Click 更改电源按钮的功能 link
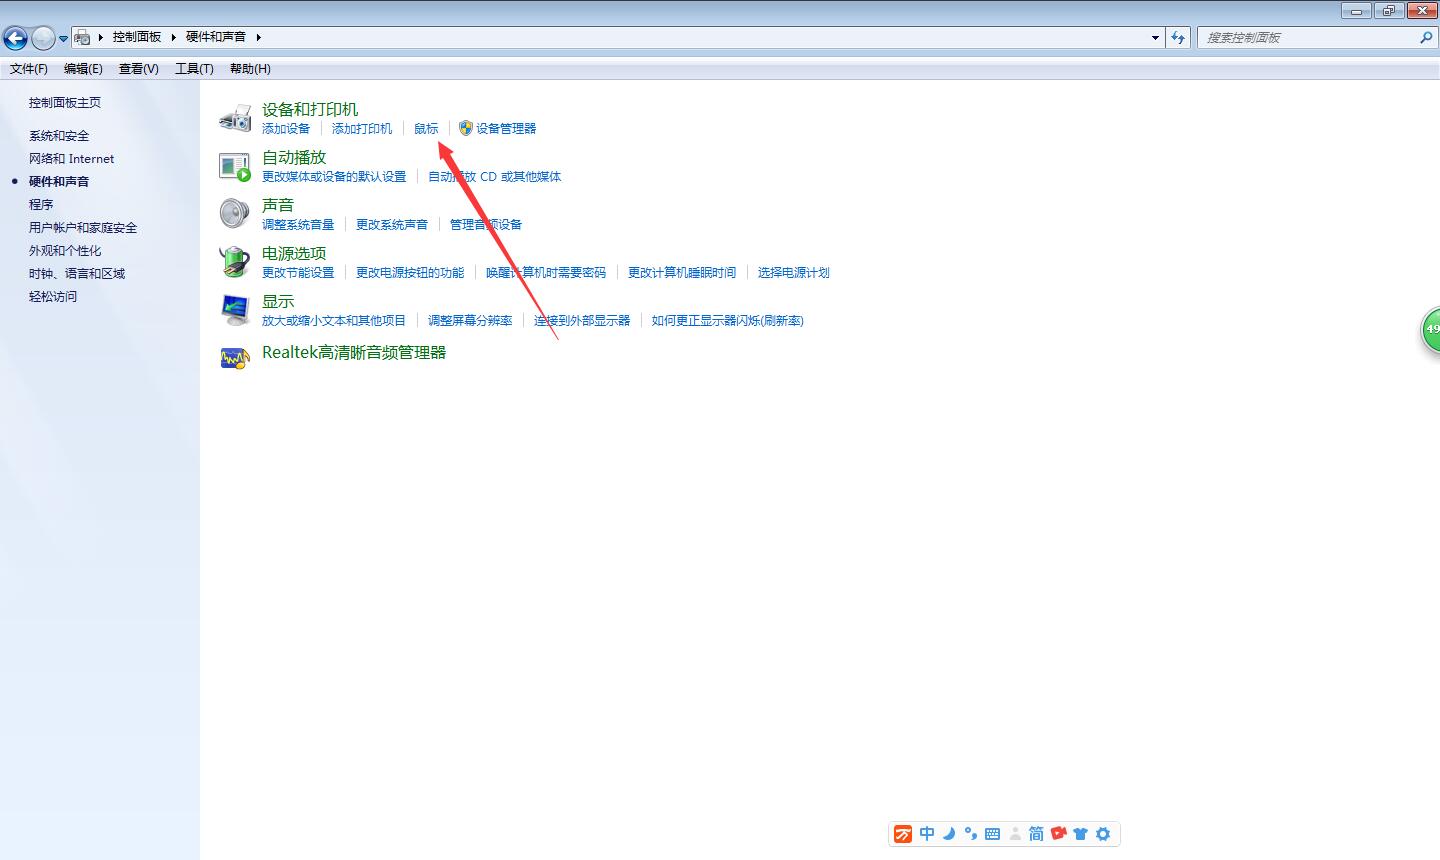The width and height of the screenshot is (1440, 860). (410, 273)
